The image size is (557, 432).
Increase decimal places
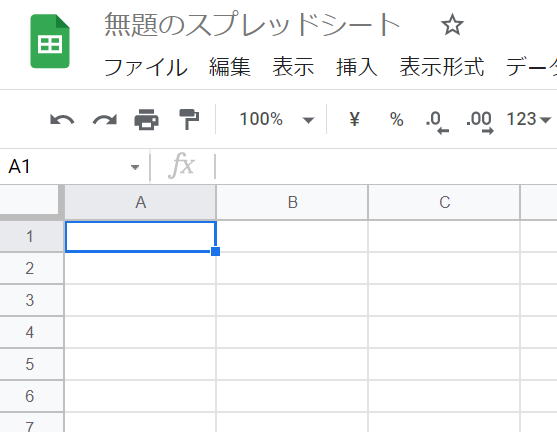point(480,122)
